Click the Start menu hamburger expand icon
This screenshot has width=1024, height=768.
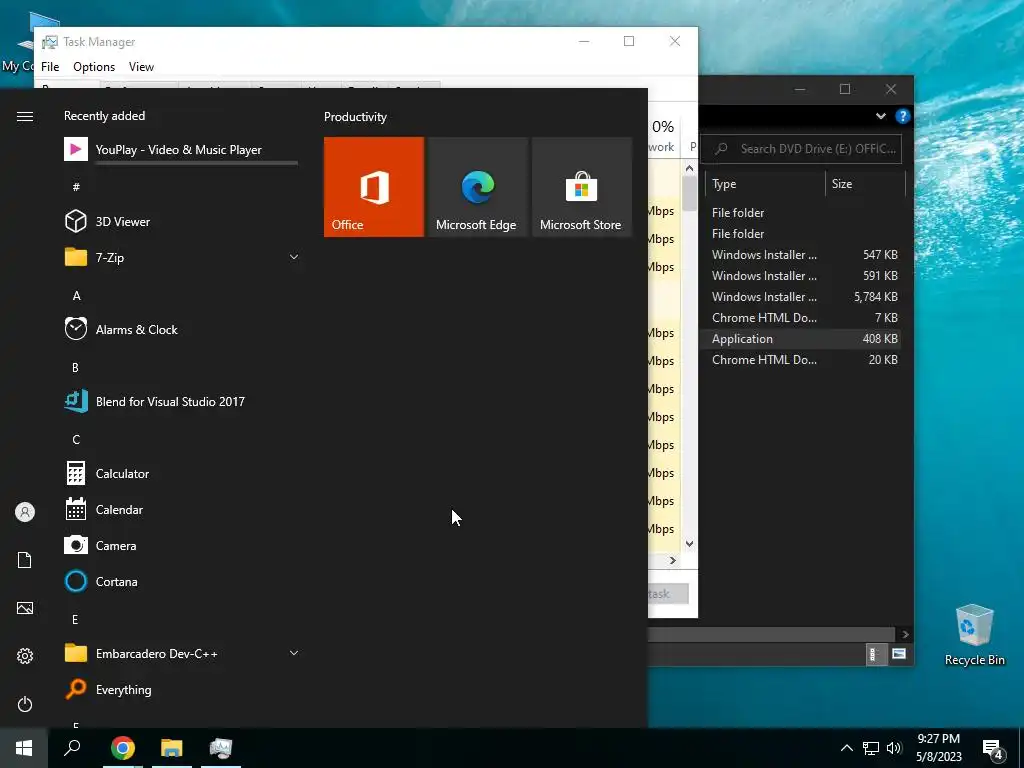pyautogui.click(x=25, y=116)
